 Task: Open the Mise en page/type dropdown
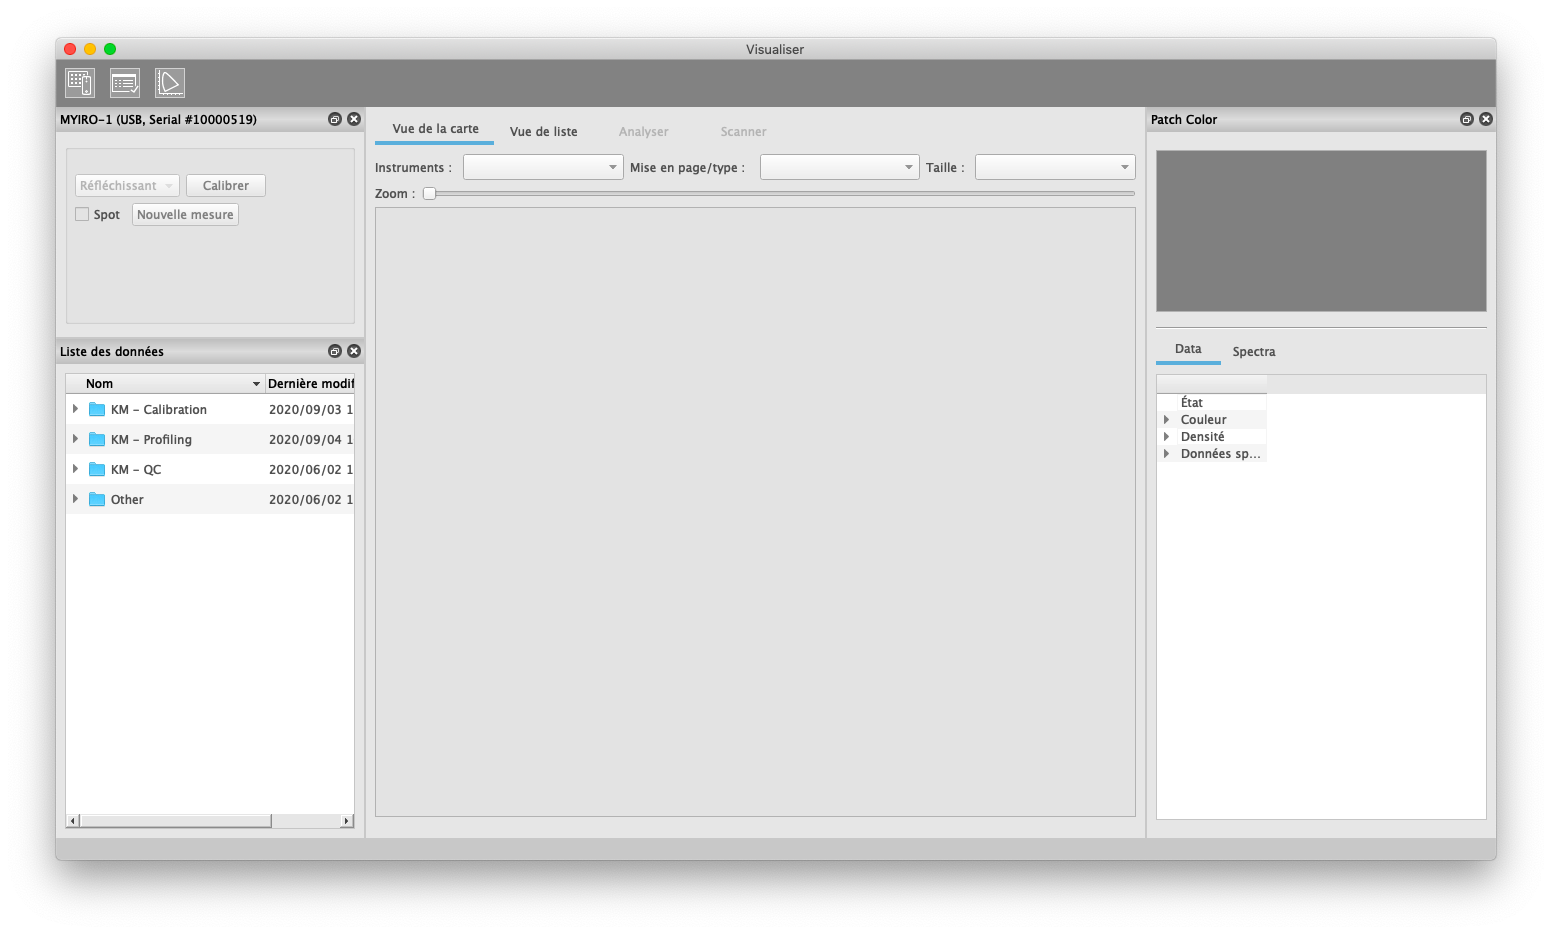coord(840,167)
